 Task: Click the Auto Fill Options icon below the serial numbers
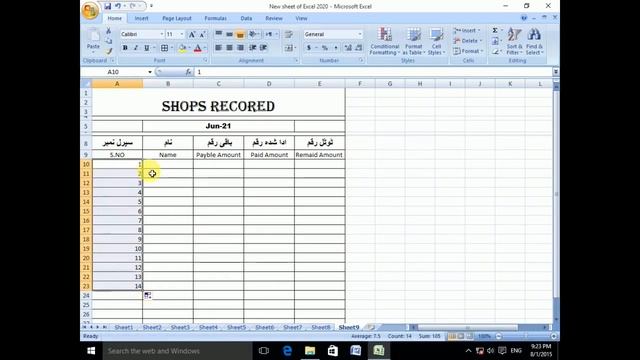pos(148,295)
